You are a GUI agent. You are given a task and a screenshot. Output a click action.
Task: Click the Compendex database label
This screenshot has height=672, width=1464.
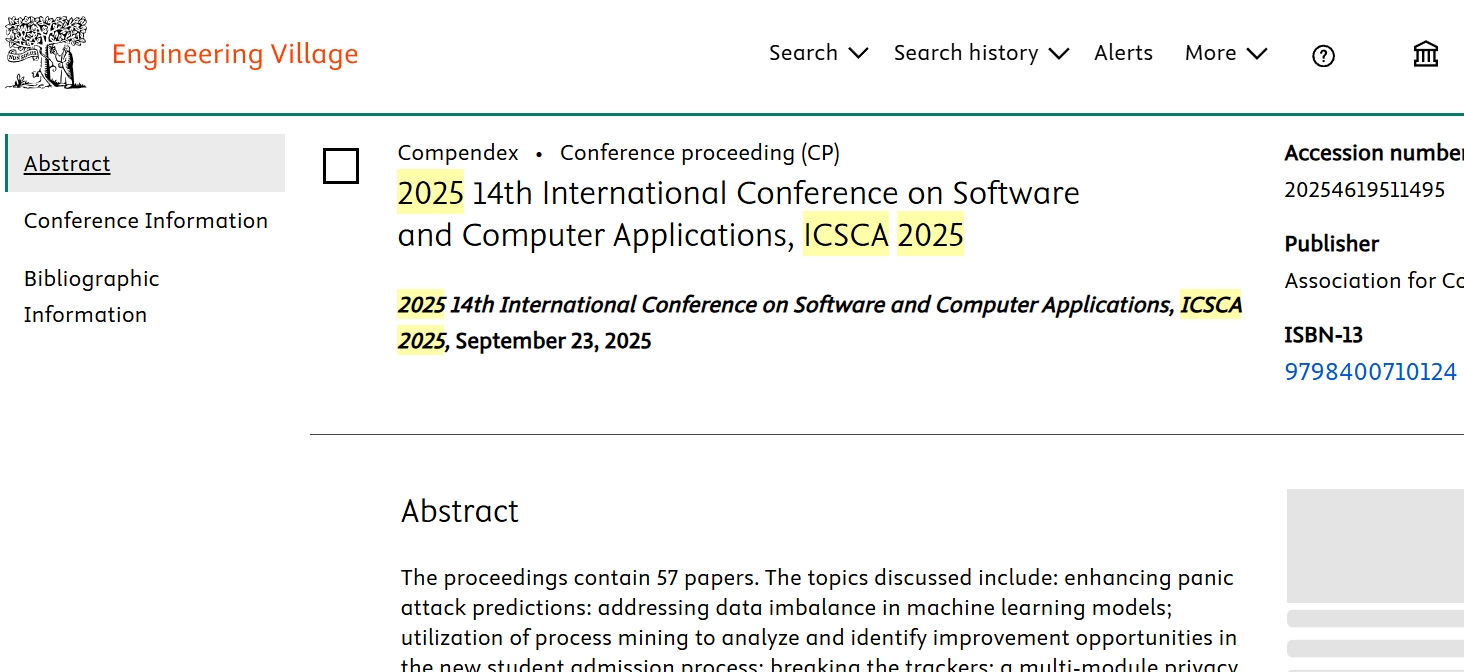point(458,153)
